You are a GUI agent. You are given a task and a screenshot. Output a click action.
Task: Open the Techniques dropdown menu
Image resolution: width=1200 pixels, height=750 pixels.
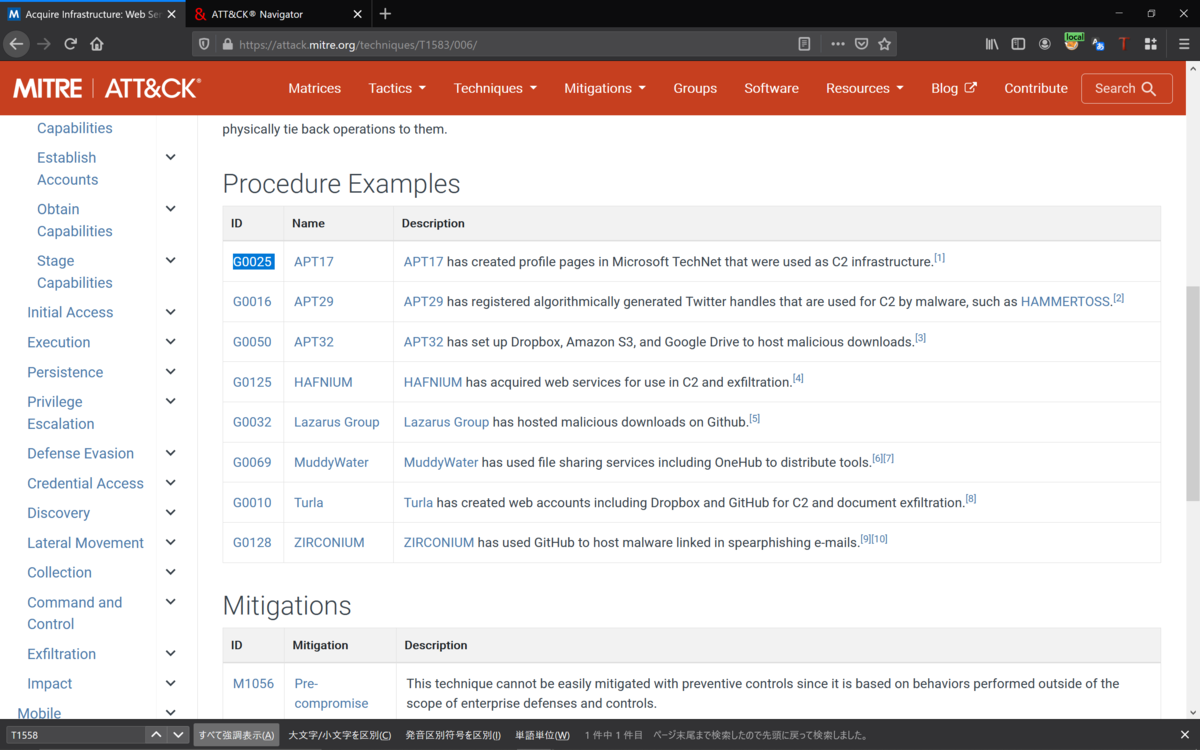coord(495,88)
